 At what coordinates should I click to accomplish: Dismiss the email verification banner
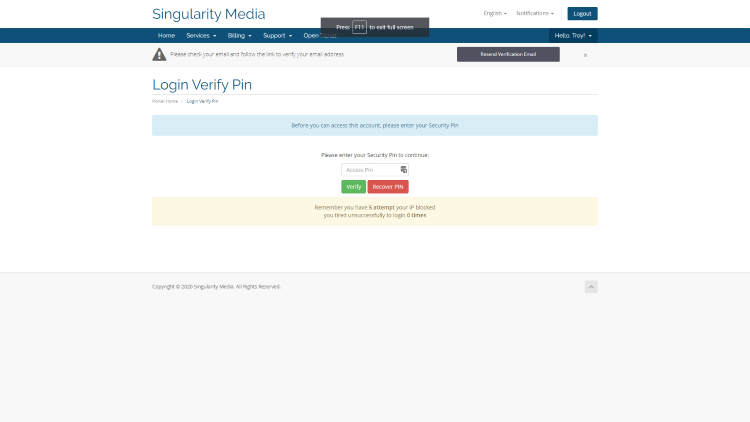click(585, 55)
